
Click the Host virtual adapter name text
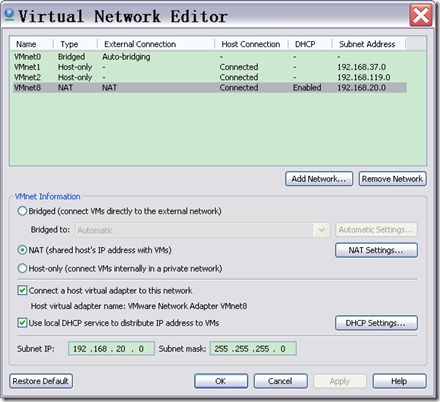[139, 306]
